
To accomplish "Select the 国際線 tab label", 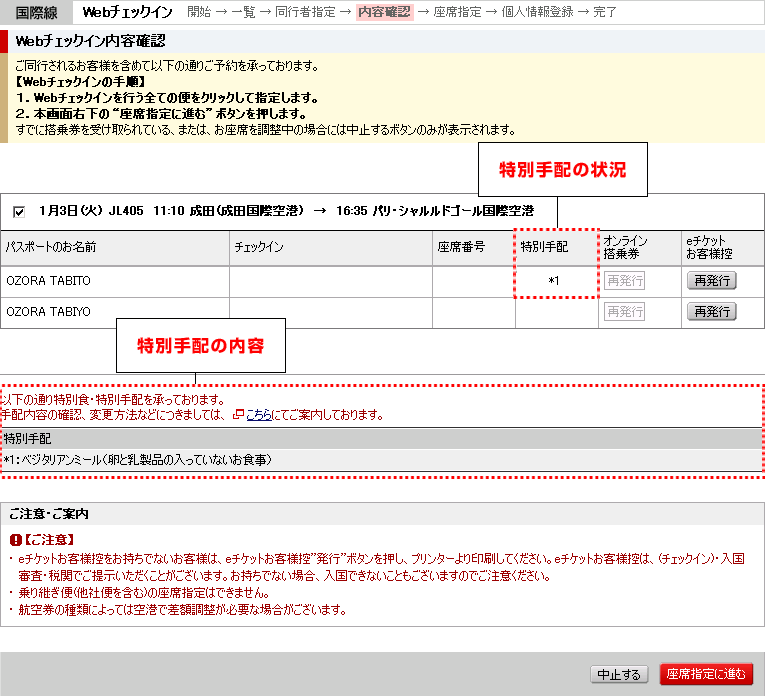I will pyautogui.click(x=36, y=12).
